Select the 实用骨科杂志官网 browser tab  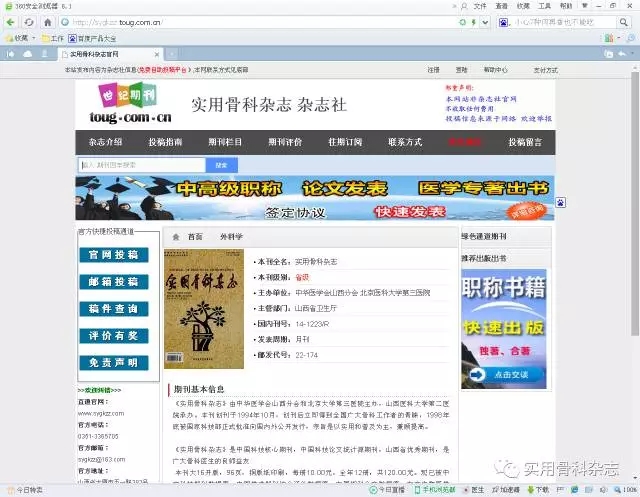(110, 54)
